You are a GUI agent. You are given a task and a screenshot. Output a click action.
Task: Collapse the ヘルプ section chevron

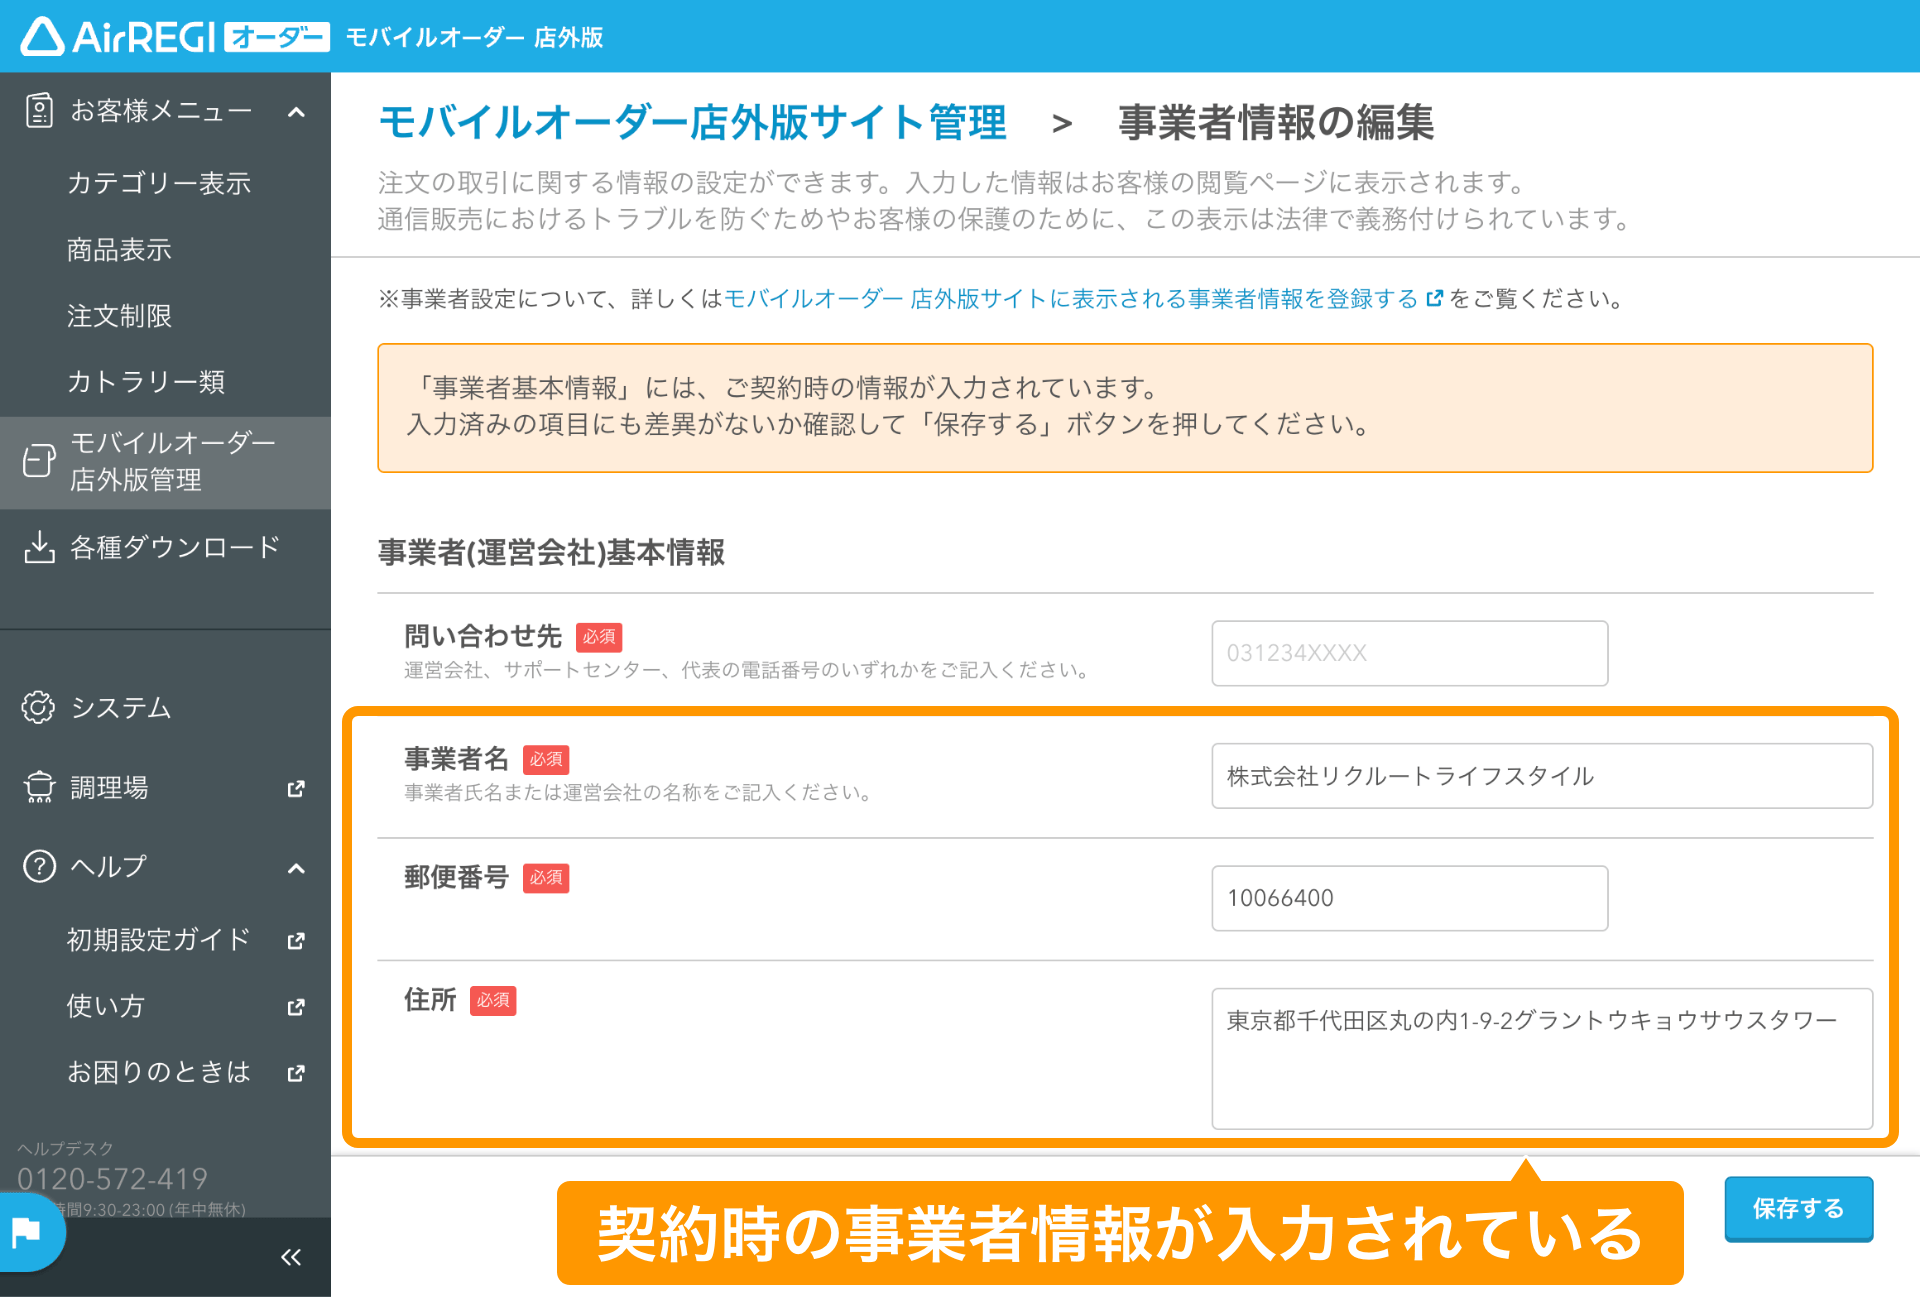296,867
